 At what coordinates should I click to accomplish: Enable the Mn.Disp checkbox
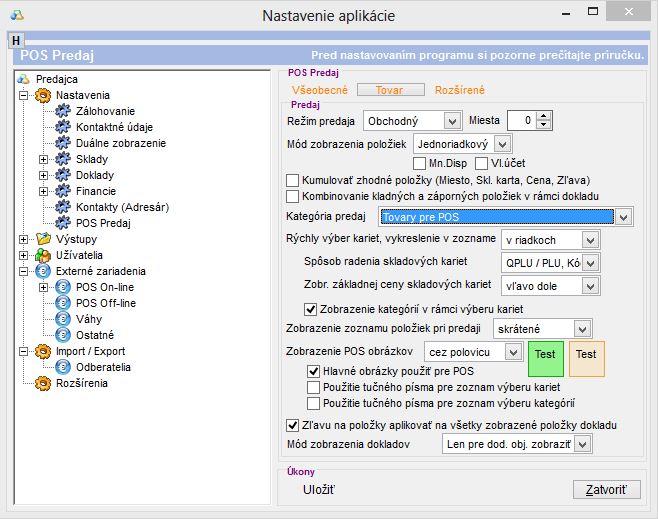(420, 163)
